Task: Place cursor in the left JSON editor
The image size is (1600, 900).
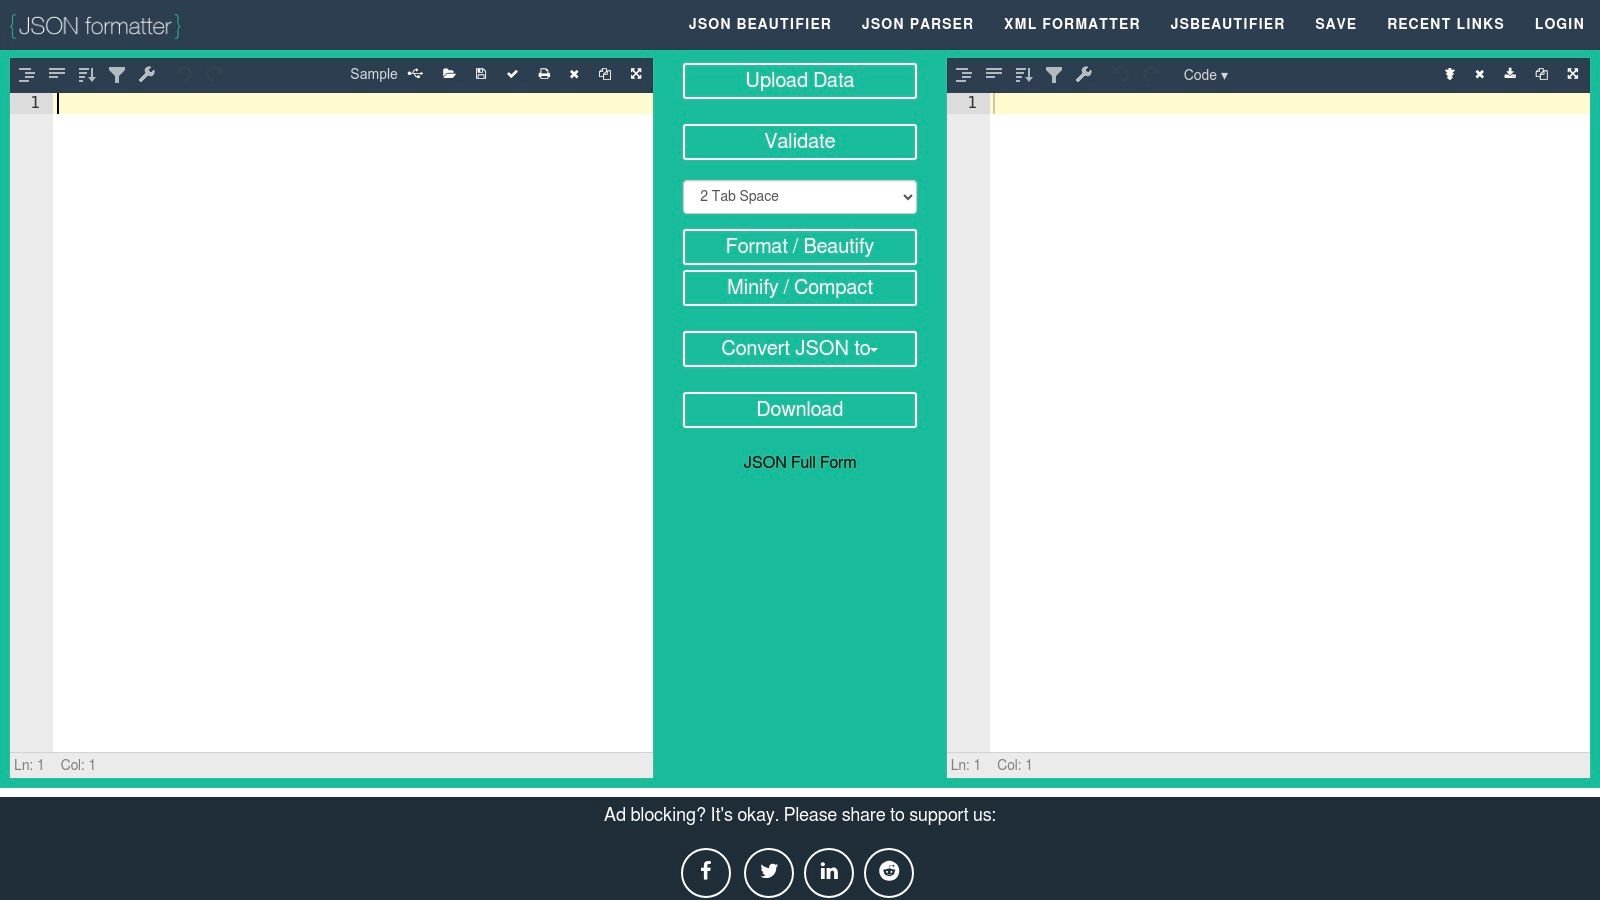Action: [300, 300]
